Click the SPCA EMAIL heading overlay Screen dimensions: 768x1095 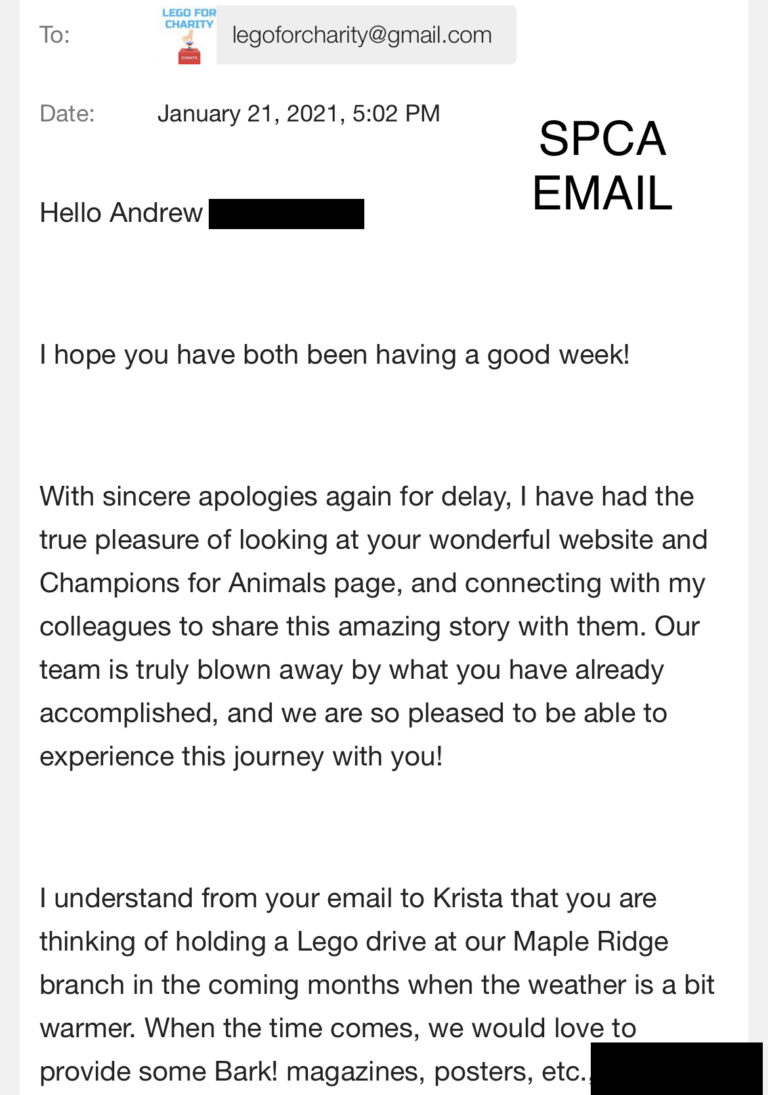tap(602, 166)
